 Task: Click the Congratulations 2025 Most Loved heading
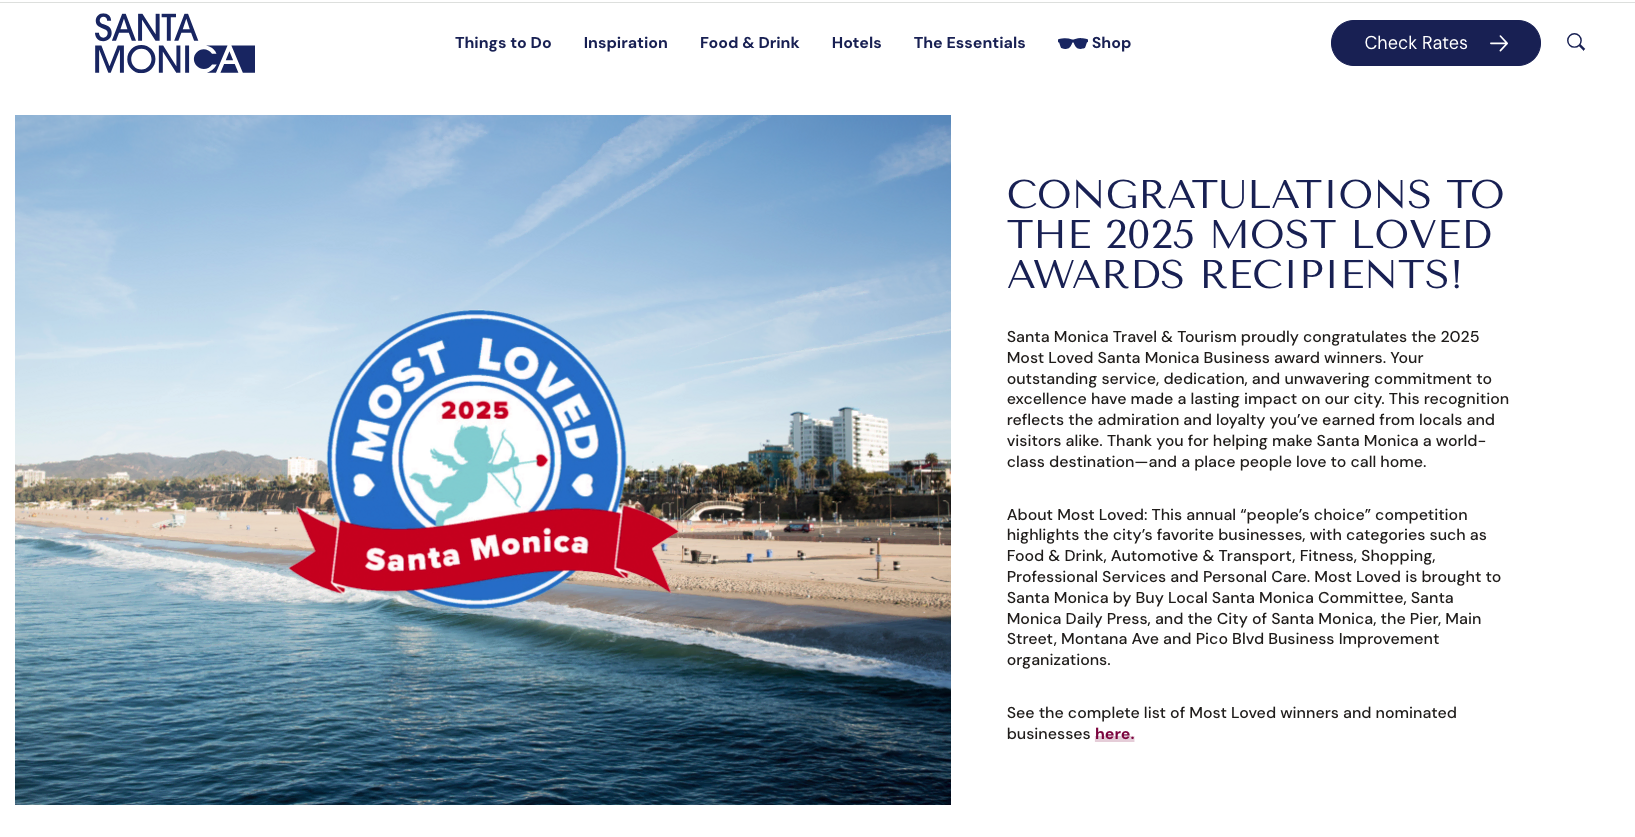click(x=1256, y=234)
